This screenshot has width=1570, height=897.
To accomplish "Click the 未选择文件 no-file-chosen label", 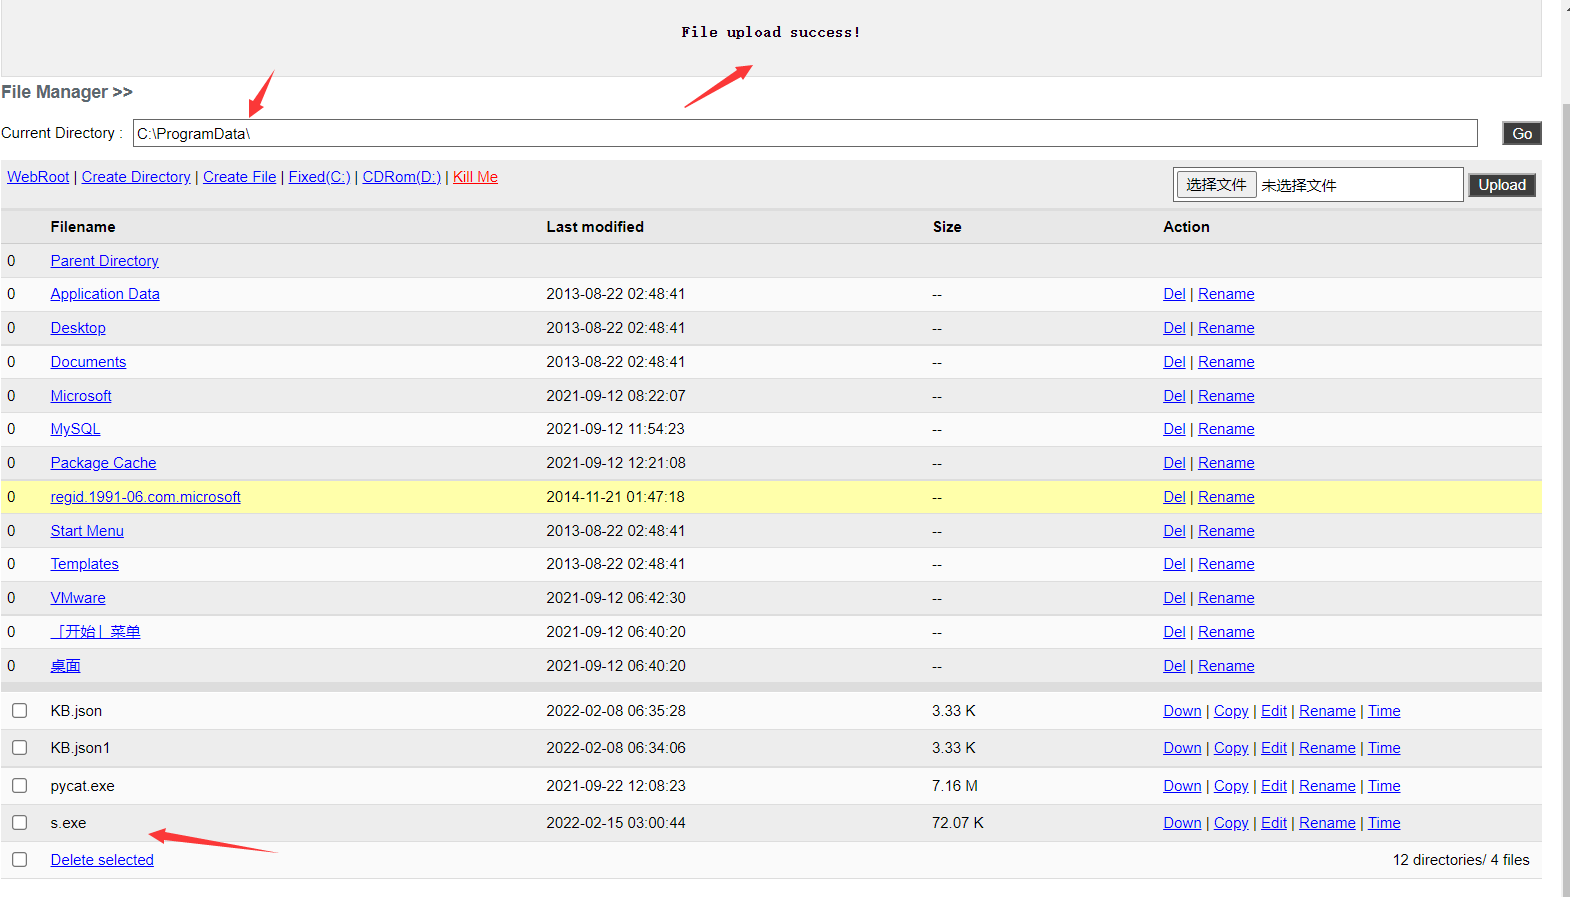I will click(x=1299, y=185).
